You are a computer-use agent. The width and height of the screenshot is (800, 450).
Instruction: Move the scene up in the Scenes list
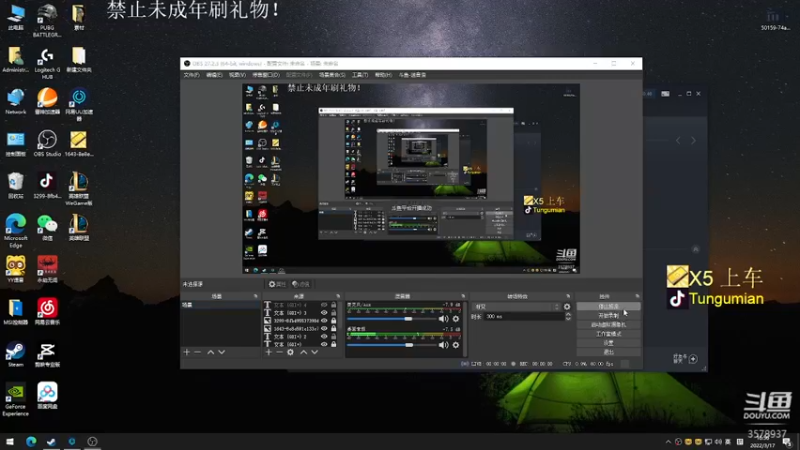click(x=210, y=352)
